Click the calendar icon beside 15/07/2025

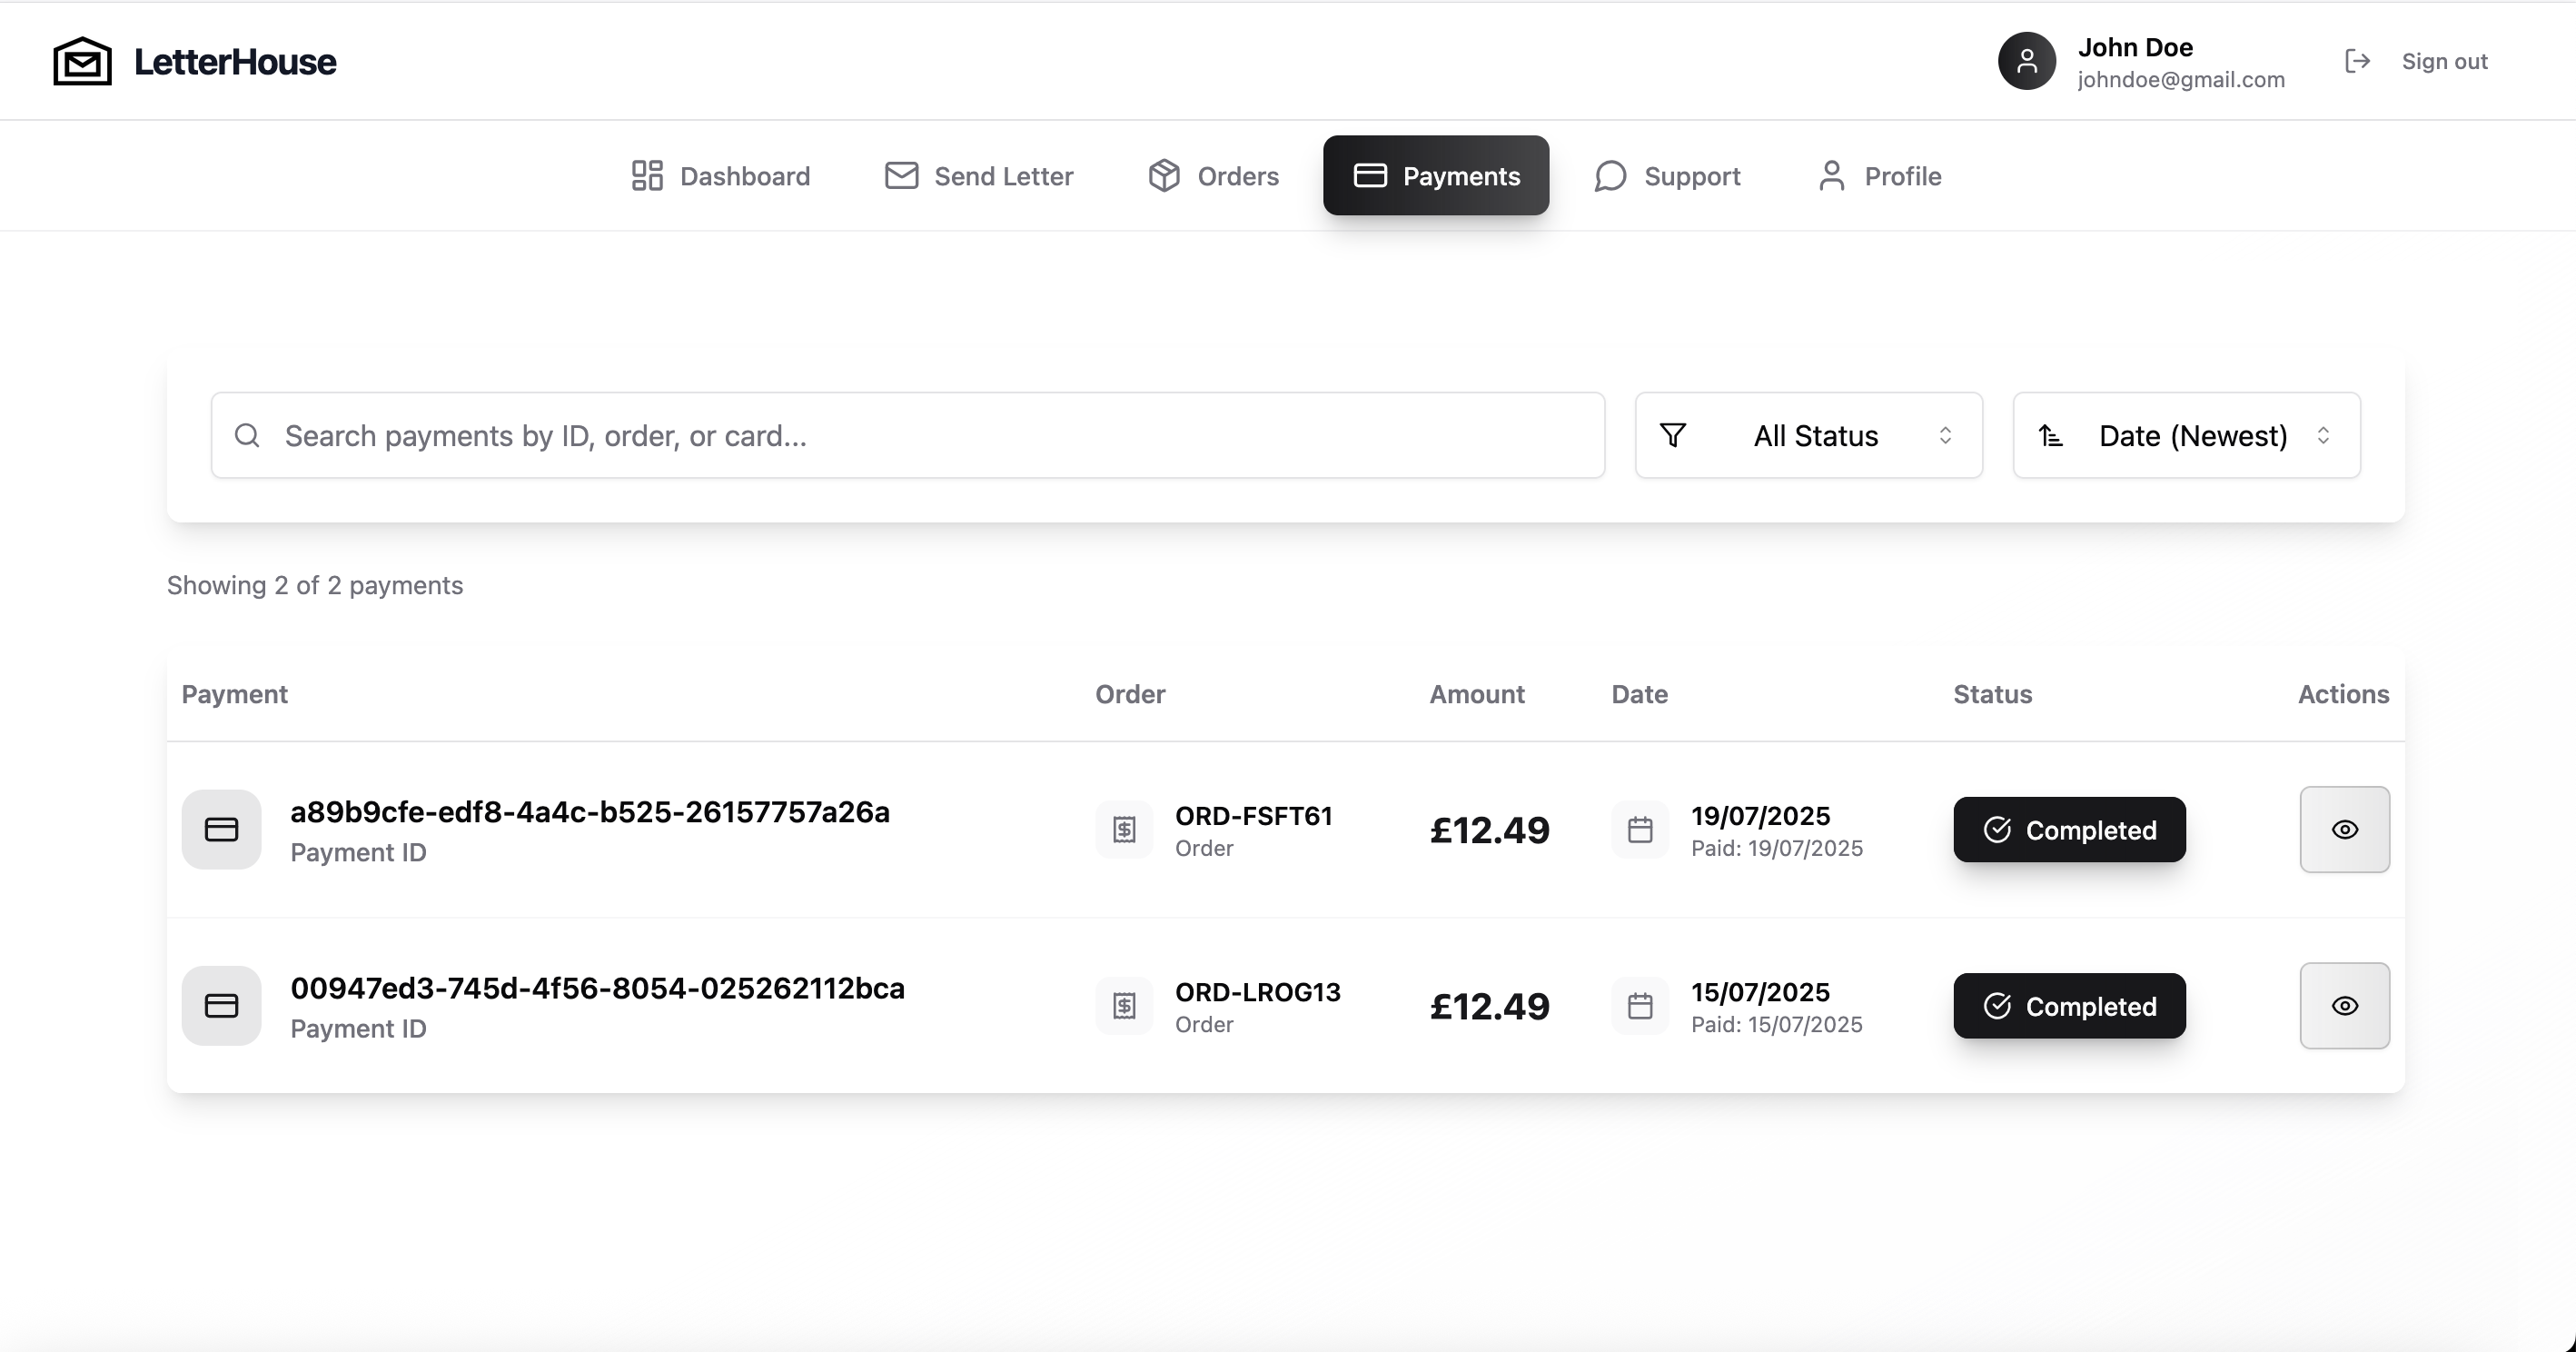(x=1640, y=1006)
